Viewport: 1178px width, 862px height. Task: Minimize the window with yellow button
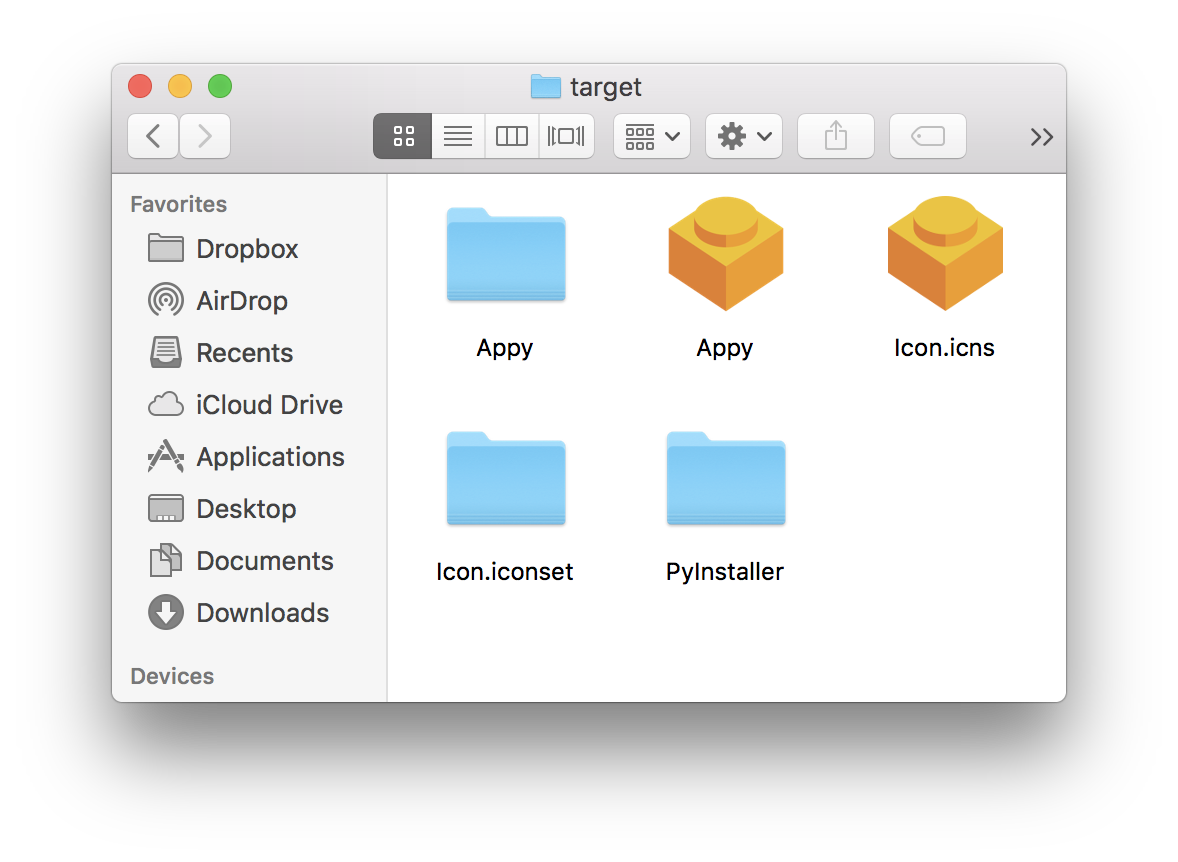pyautogui.click(x=180, y=86)
